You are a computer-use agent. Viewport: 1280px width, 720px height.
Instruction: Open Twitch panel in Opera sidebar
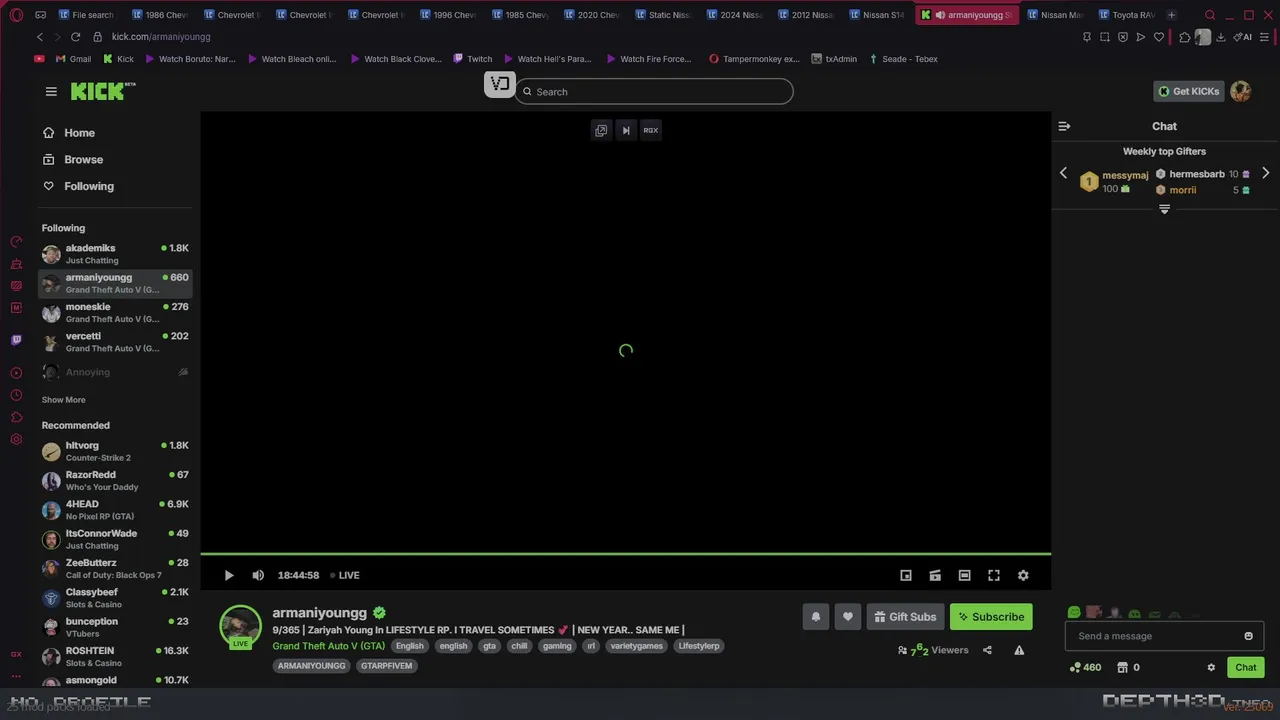pyautogui.click(x=16, y=340)
